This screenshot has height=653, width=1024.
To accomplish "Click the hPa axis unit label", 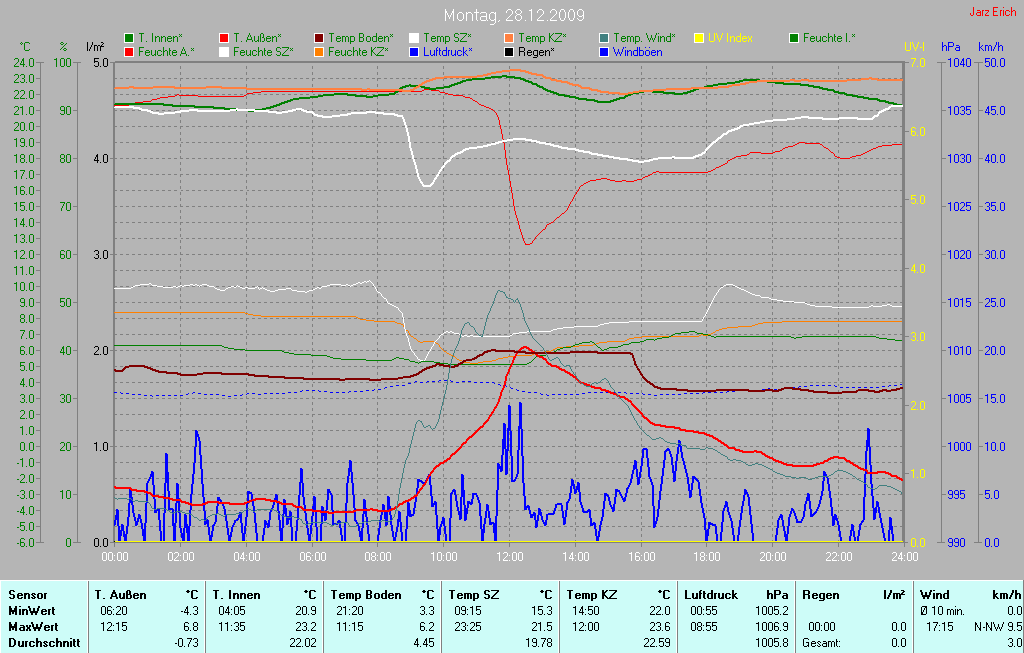I will click(951, 47).
